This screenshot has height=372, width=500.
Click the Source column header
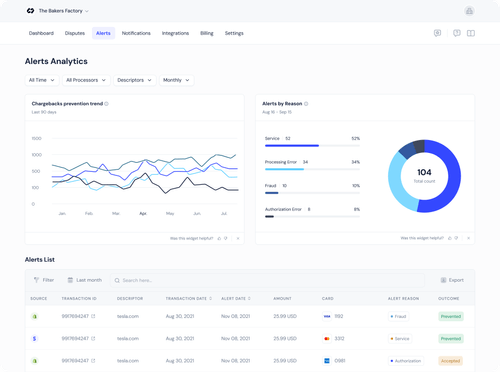(39, 298)
